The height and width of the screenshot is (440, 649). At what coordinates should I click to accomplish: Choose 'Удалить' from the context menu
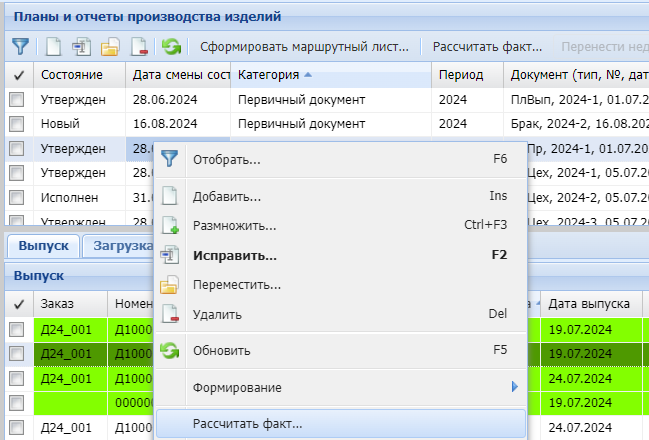tap(217, 315)
